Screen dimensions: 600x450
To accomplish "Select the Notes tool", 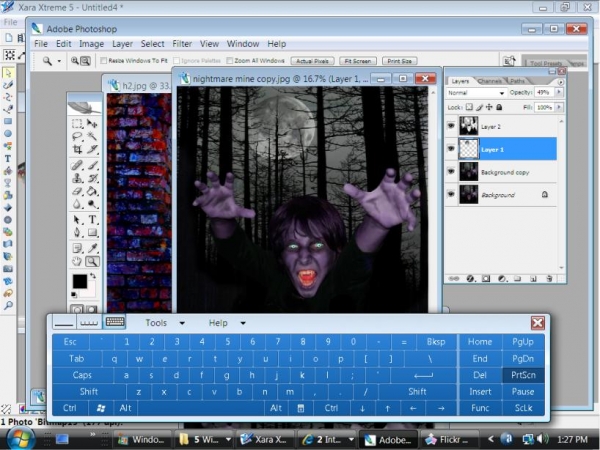I will click(77, 248).
